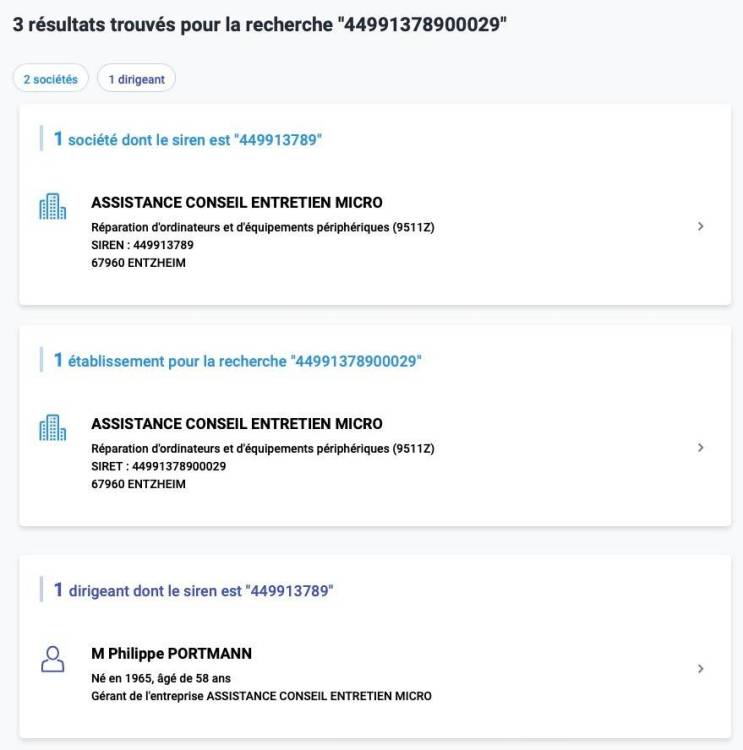Click the "3 résultats trouvés" page heading
Image resolution: width=743 pixels, height=750 pixels.
click(x=260, y=26)
